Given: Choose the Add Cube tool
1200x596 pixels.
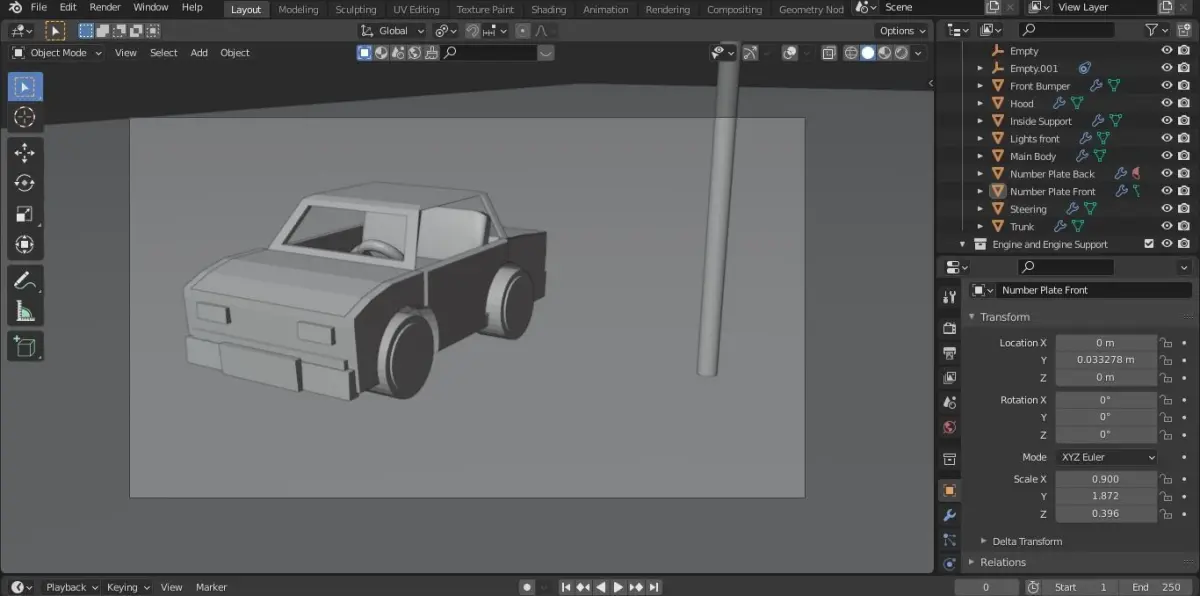Looking at the screenshot, I should pos(25,347).
